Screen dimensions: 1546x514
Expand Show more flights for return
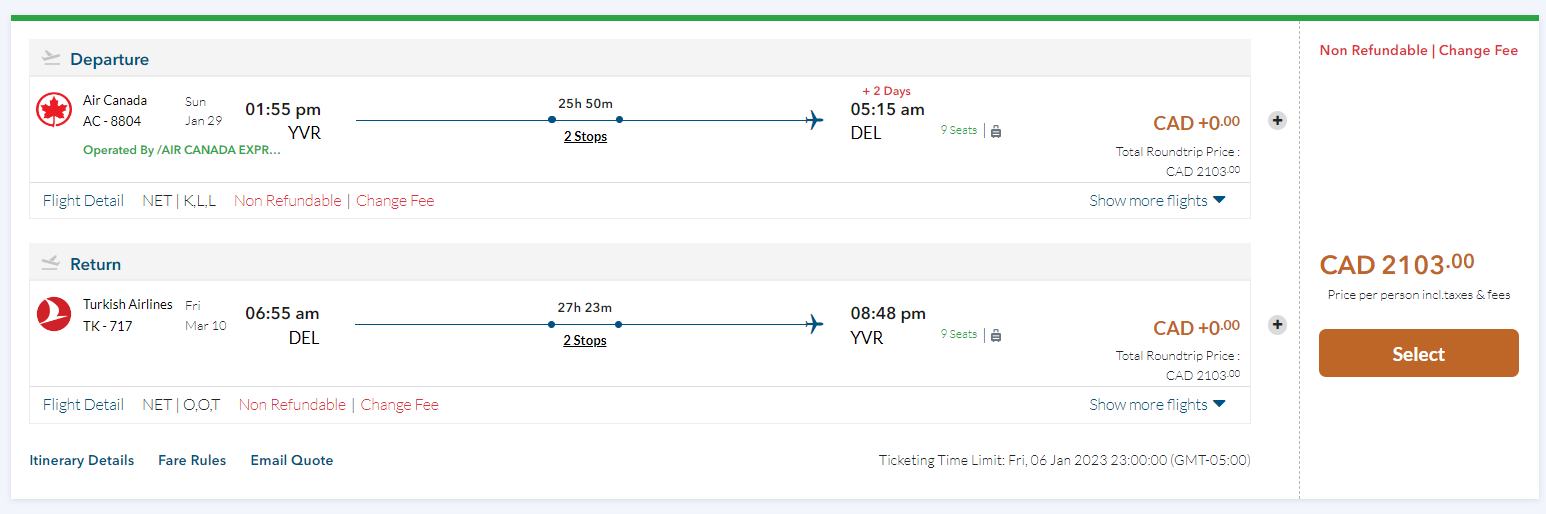pos(1157,404)
